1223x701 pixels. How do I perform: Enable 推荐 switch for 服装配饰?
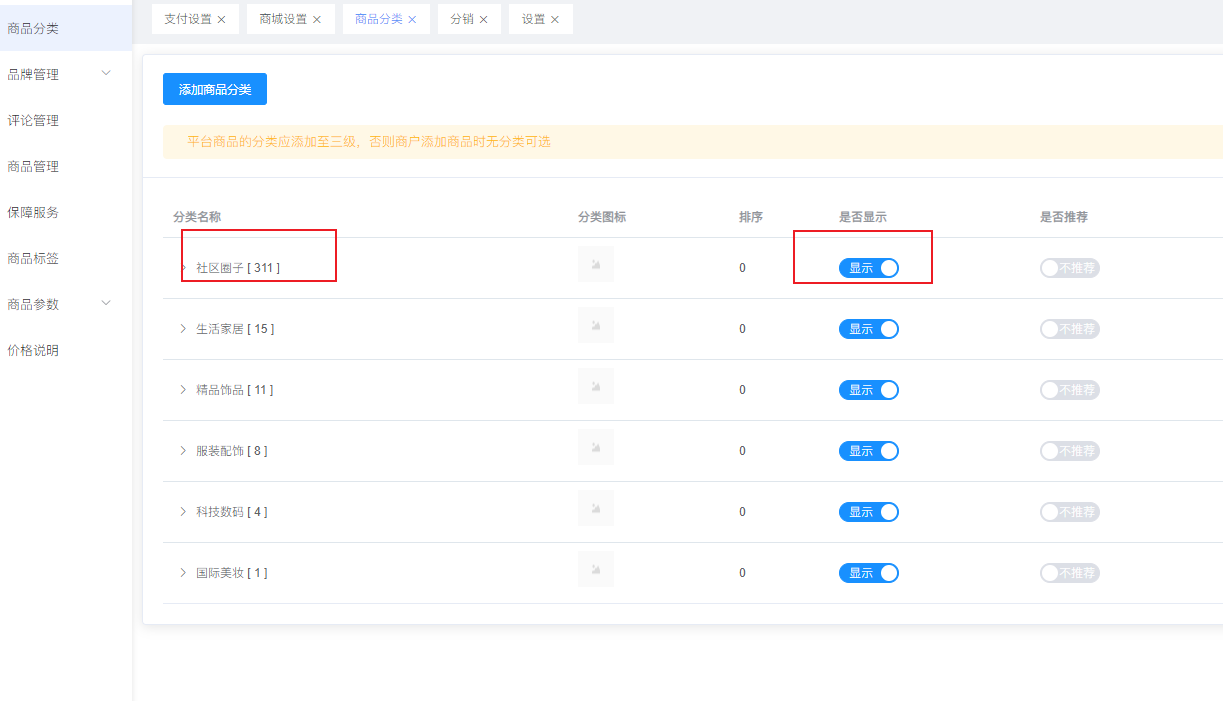point(1070,451)
